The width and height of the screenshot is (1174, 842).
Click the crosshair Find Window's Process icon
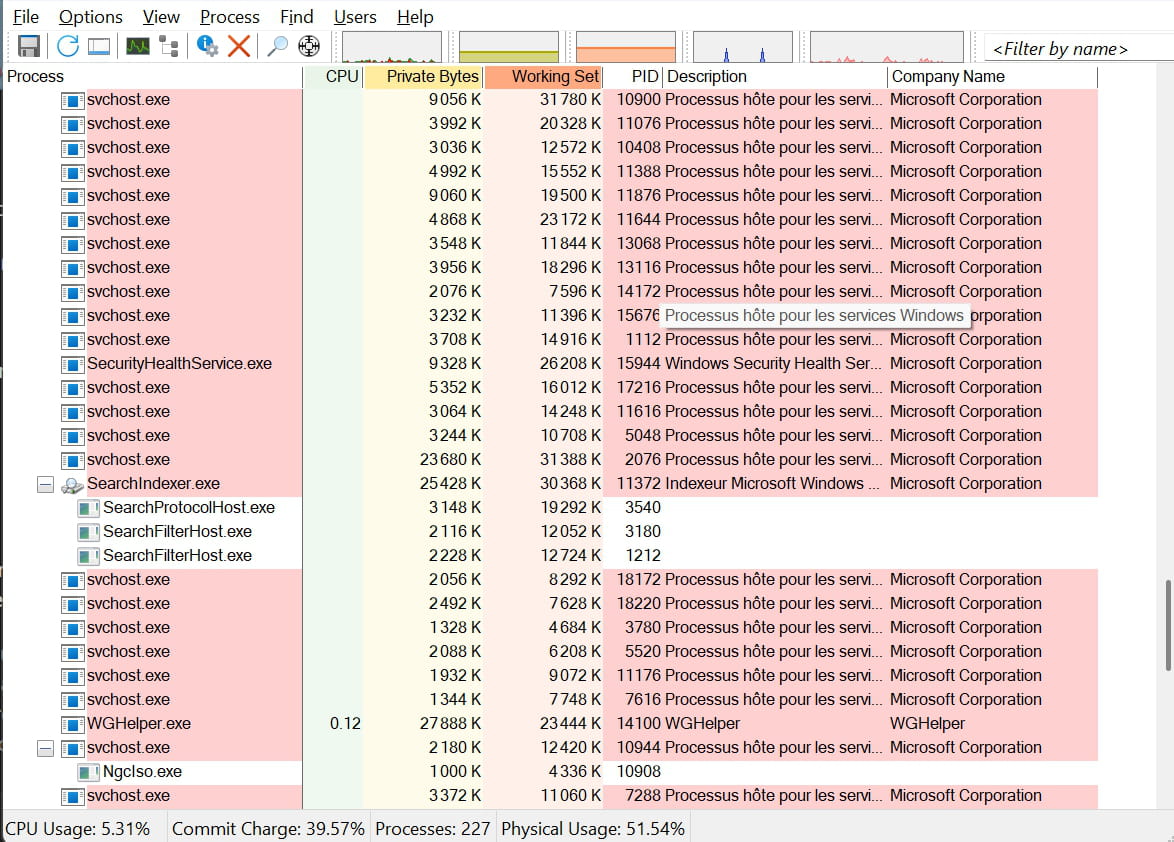pos(309,46)
